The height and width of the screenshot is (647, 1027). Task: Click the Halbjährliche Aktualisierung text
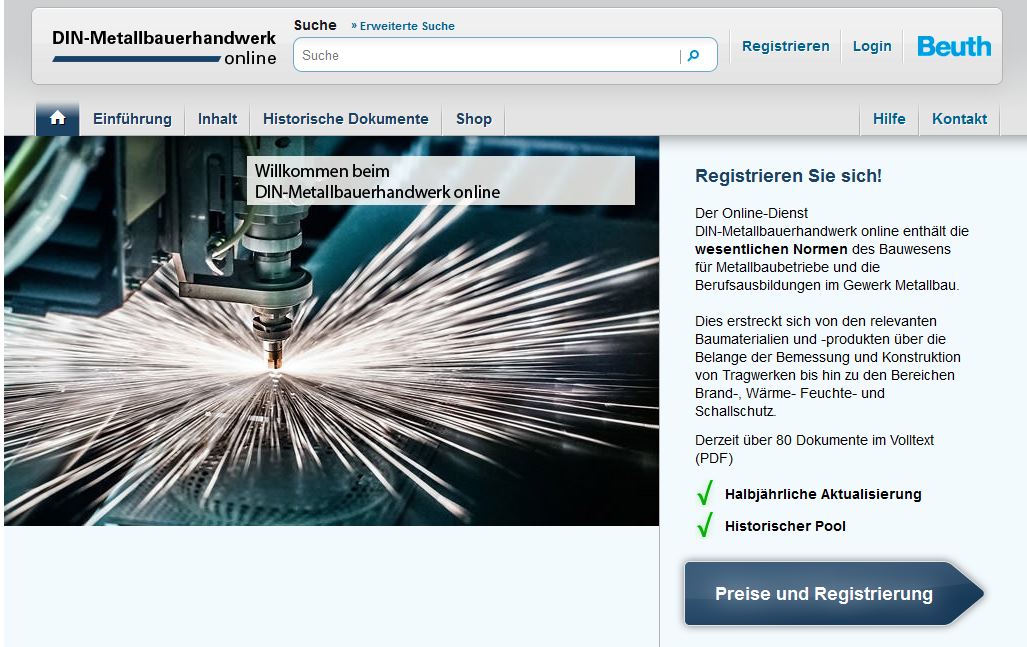click(823, 494)
